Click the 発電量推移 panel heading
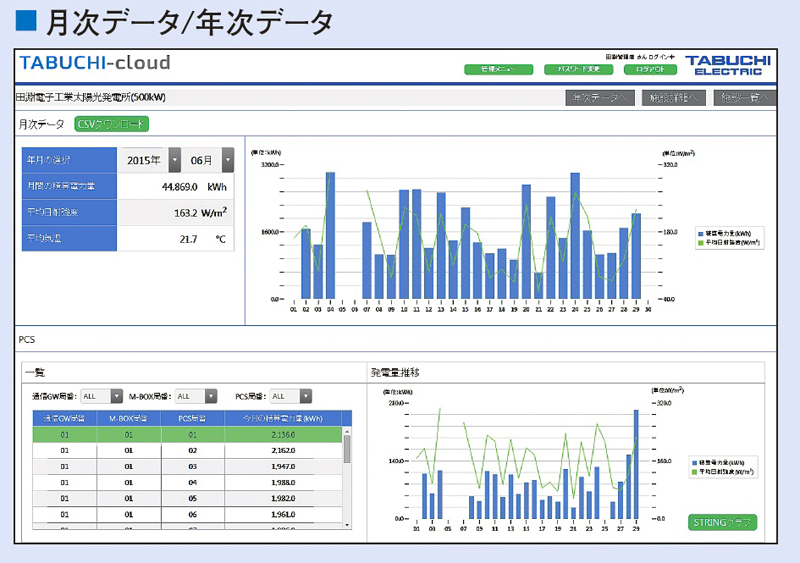Image resolution: width=800 pixels, height=563 pixels. pos(395,373)
